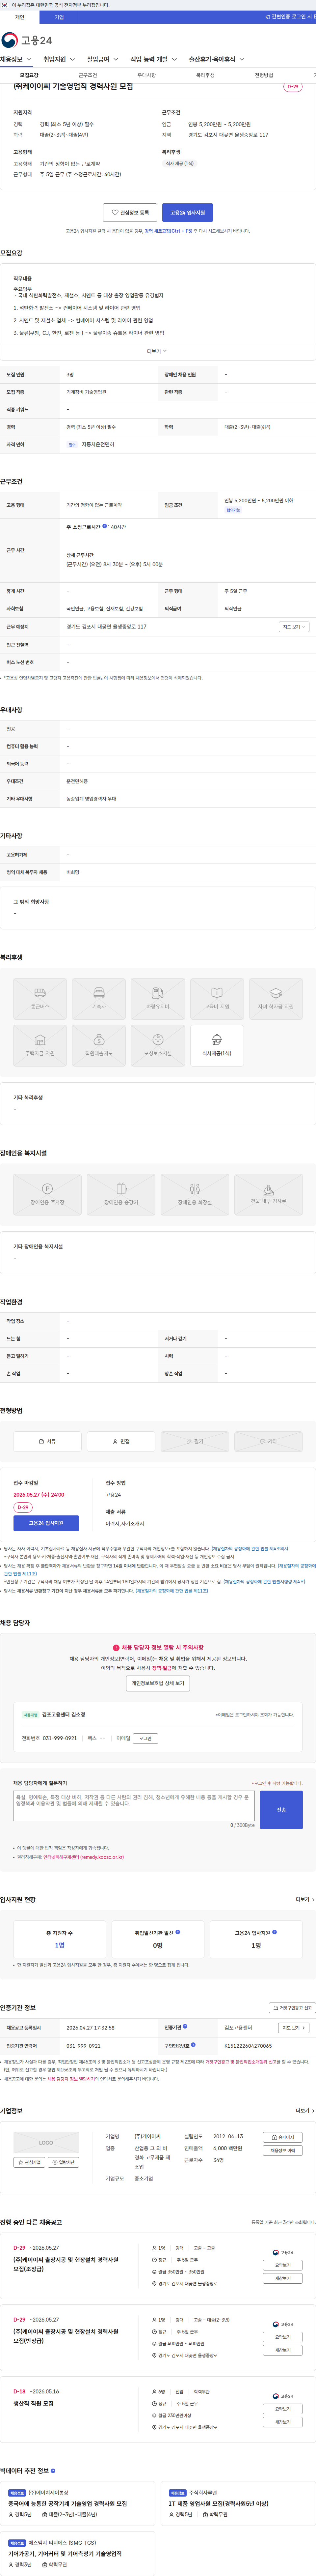
Task: Click the 면접 screening method box
Action: (121, 1441)
